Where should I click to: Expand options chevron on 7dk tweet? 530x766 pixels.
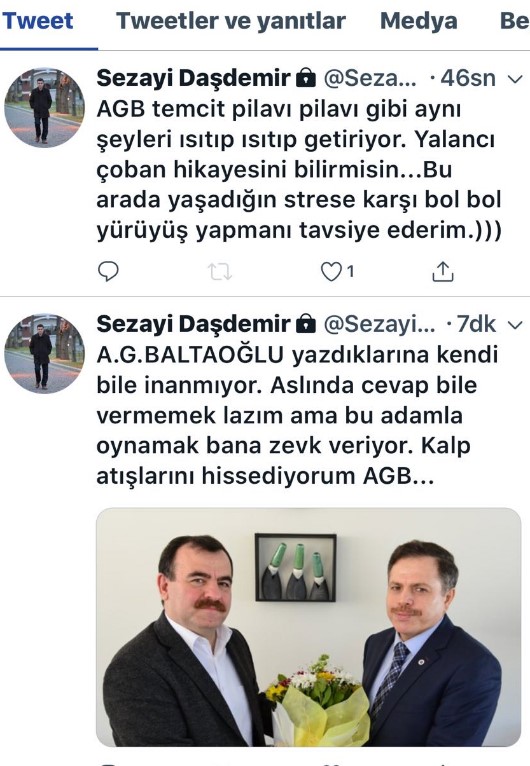click(515, 325)
